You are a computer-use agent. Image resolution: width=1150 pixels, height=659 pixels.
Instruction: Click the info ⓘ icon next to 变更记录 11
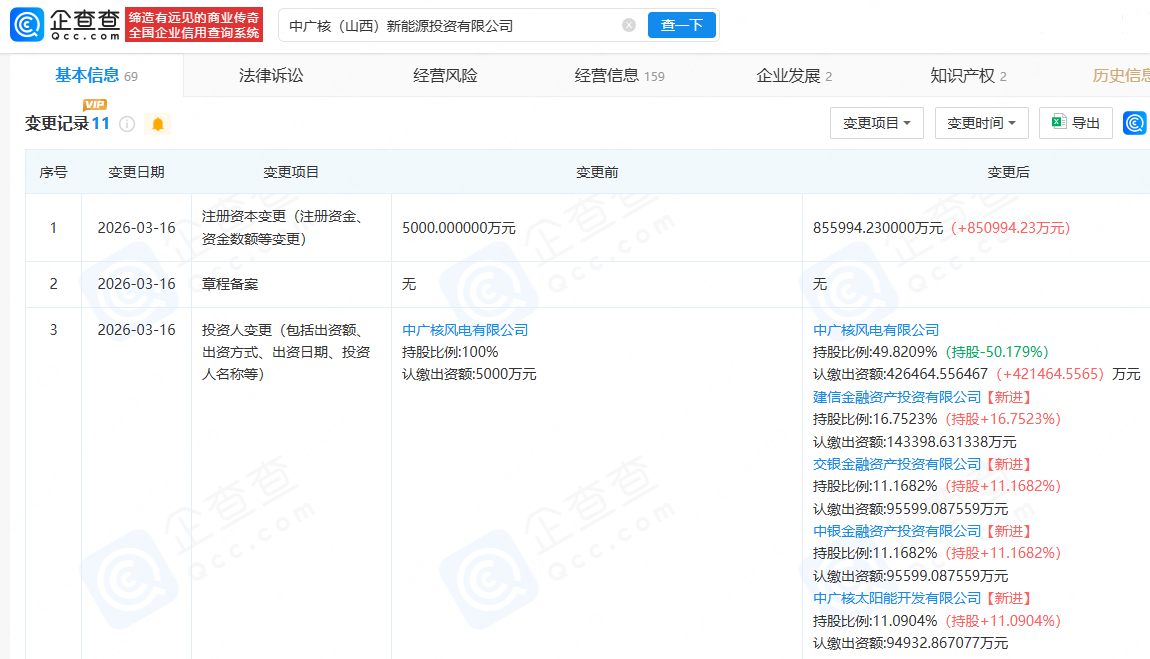pos(126,123)
